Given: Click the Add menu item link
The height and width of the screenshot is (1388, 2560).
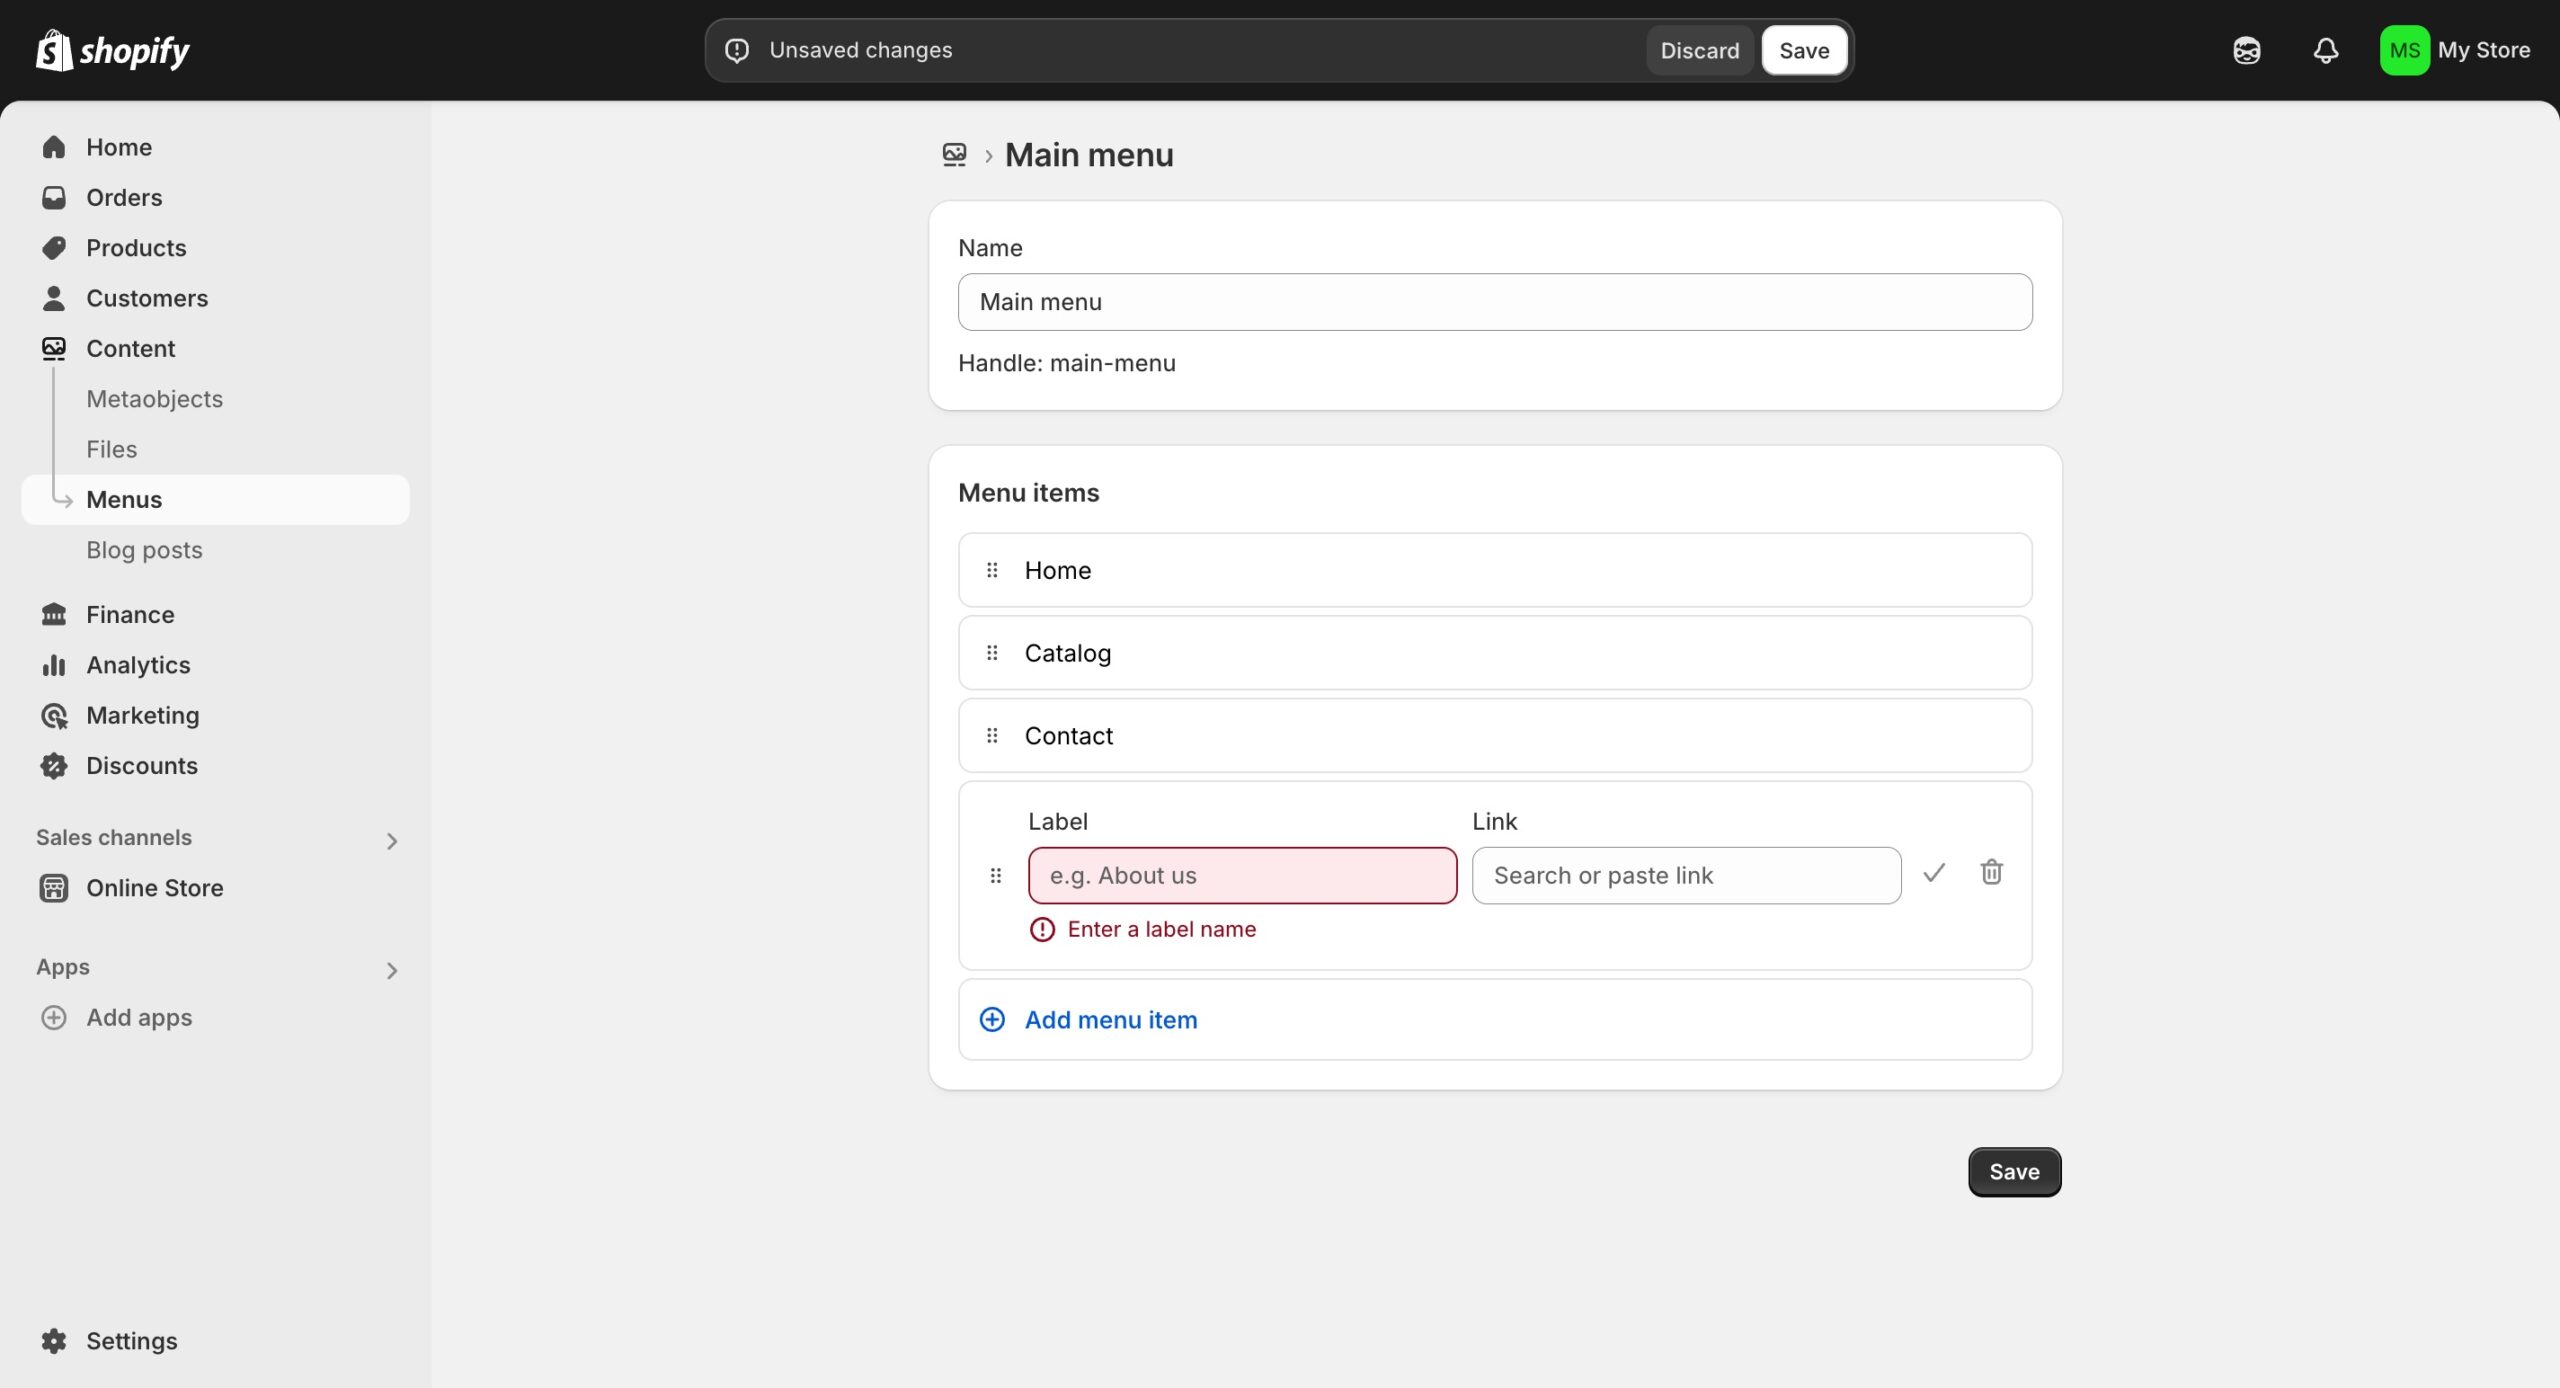Looking at the screenshot, I should click(x=1110, y=1019).
